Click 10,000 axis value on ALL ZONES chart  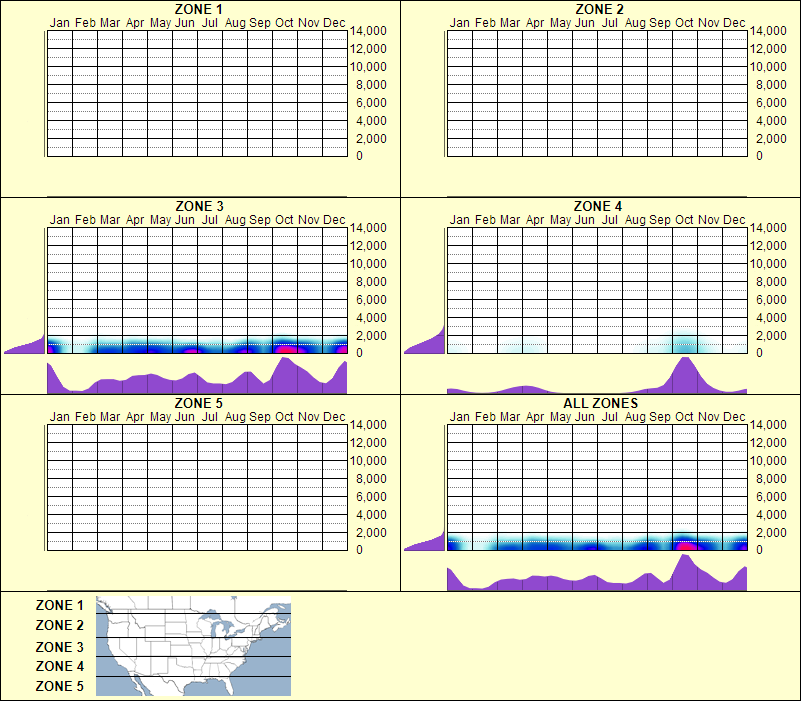pos(768,460)
